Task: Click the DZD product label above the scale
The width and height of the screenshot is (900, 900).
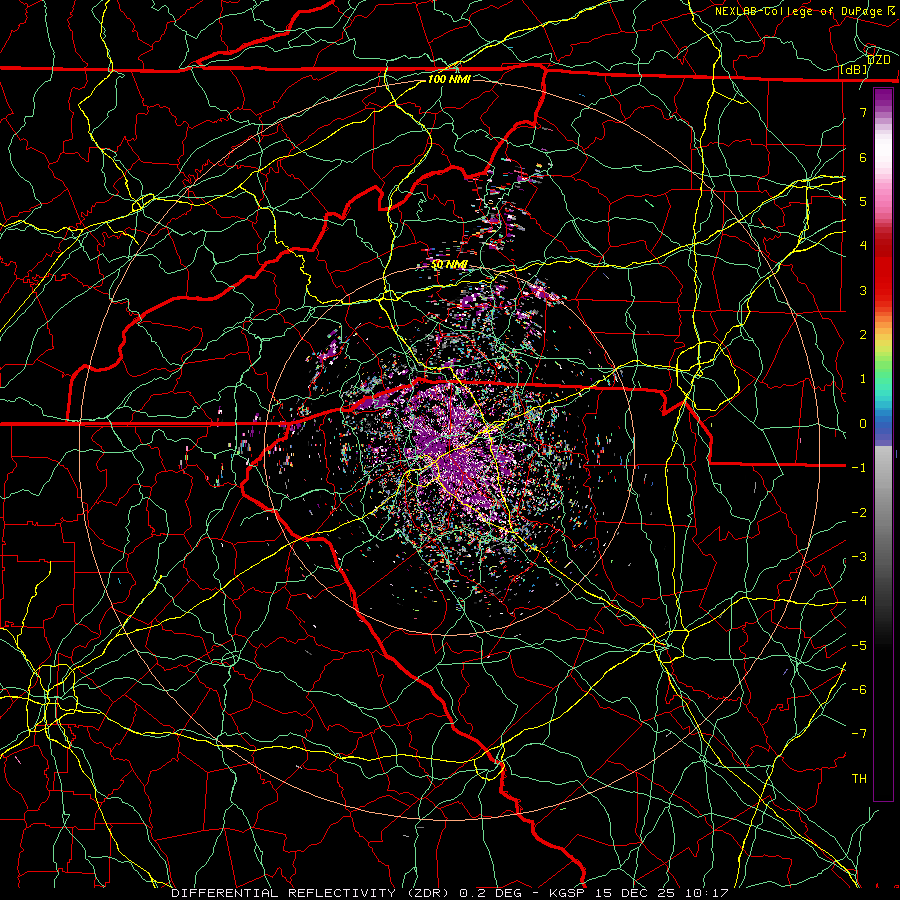Action: click(879, 60)
